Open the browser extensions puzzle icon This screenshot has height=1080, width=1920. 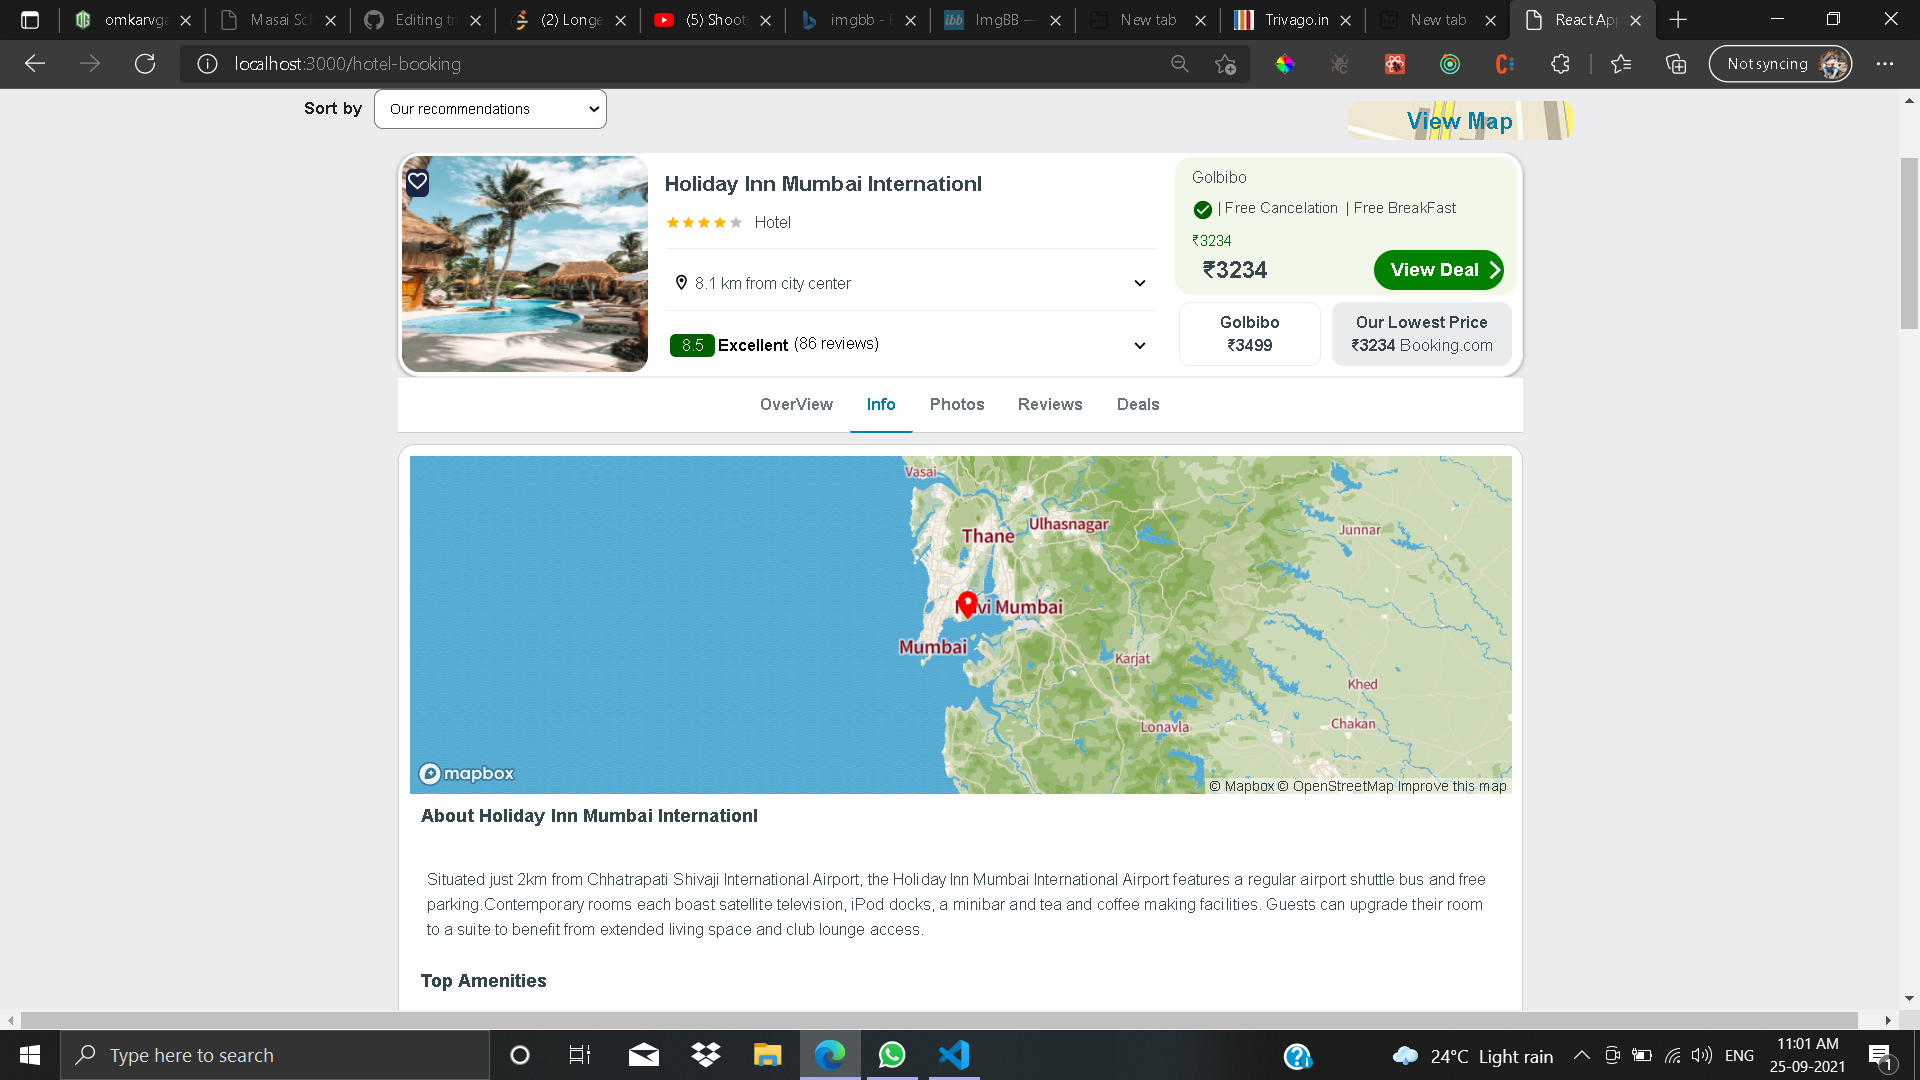[1560, 64]
